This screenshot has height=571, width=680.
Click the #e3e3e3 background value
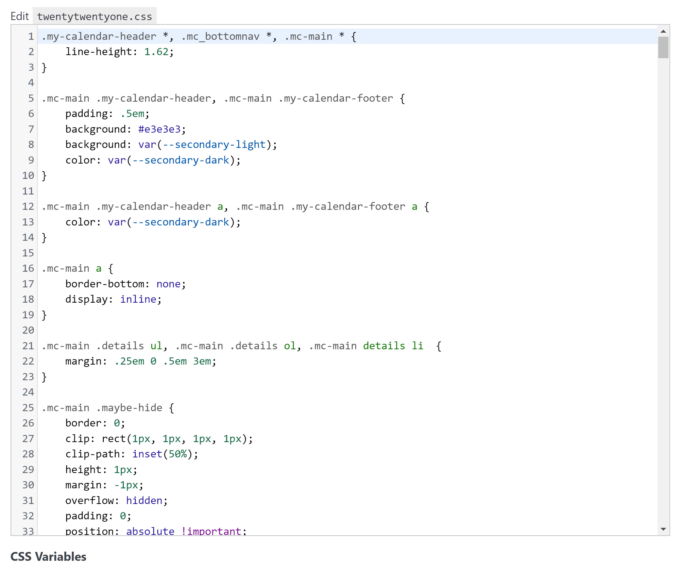tap(159, 129)
